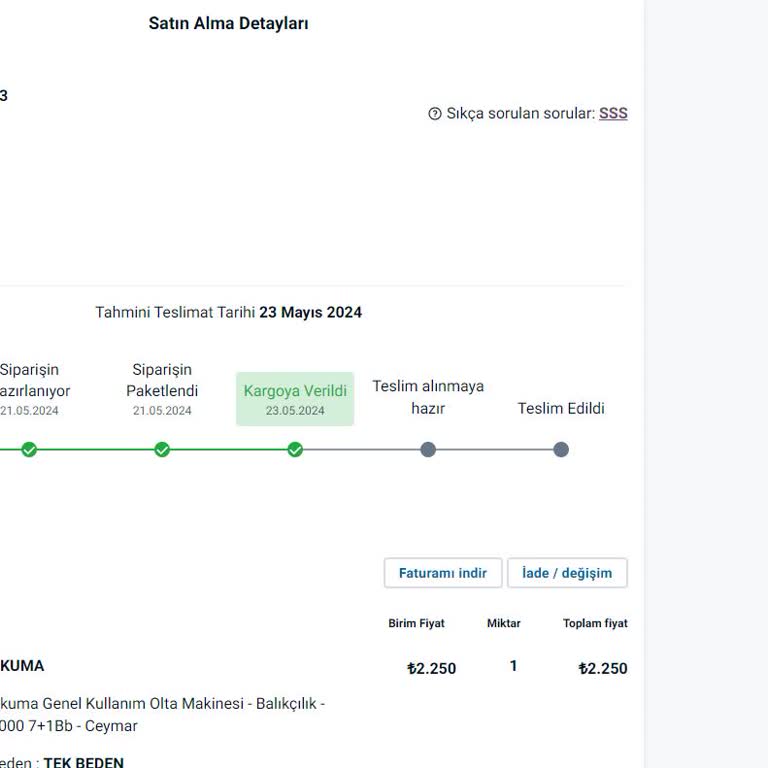768x768 pixels.
Task: Click the Birim Fiyat column header
Action: point(416,623)
